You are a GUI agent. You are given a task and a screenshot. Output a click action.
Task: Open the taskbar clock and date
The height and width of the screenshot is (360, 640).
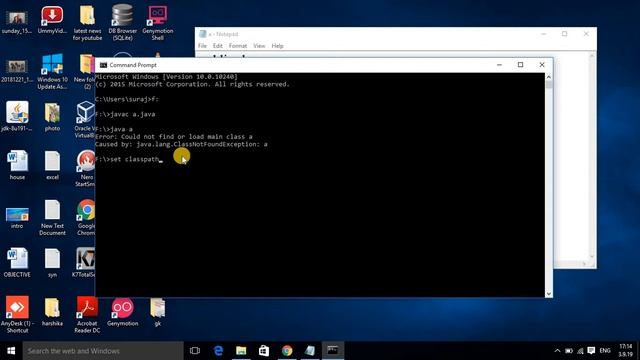(x=625, y=351)
